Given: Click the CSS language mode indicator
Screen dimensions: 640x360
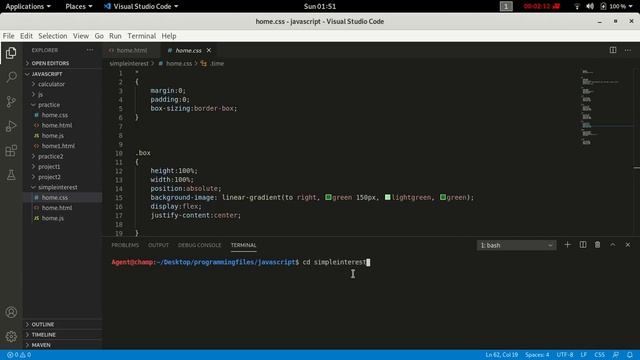Looking at the screenshot, I should [x=600, y=355].
